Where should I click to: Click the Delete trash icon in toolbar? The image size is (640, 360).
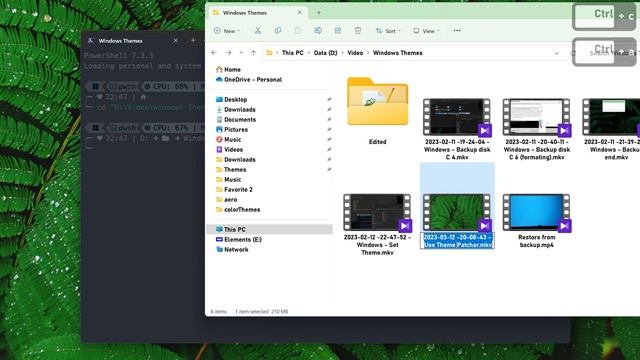[x=358, y=31]
